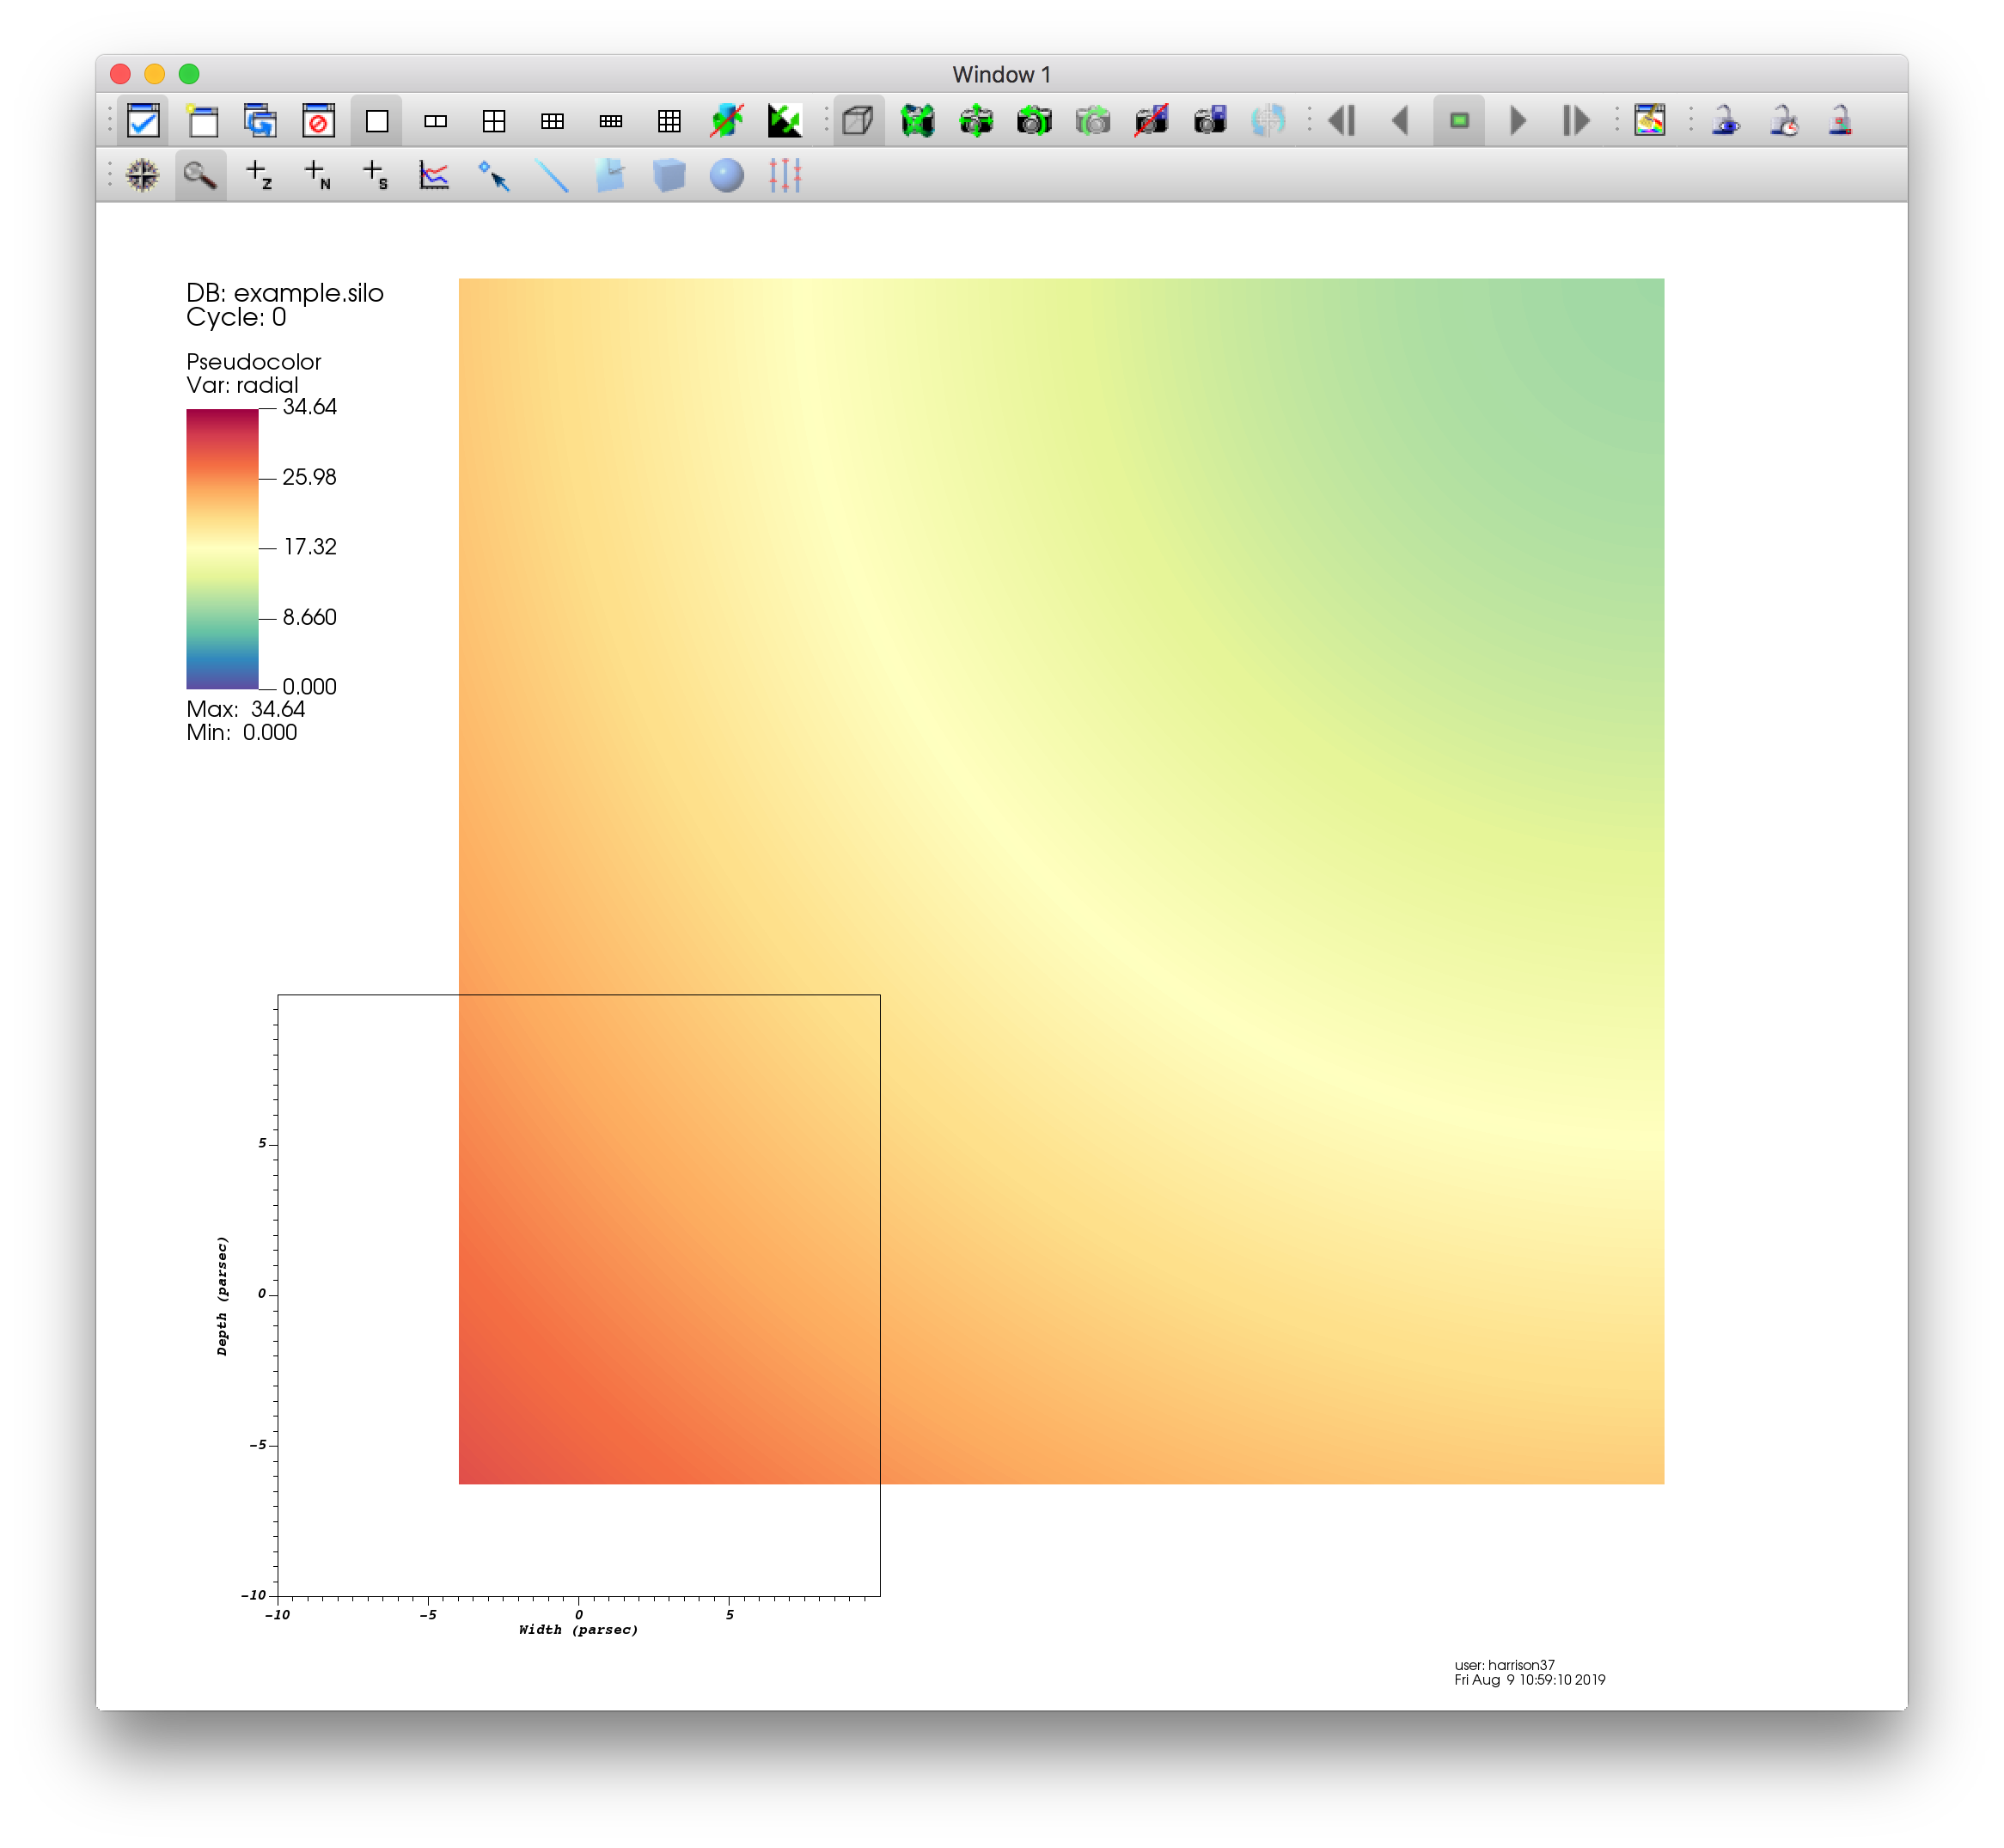This screenshot has width=2004, height=1848.
Task: Click the undo view camera icon
Action: pyautogui.click(x=1034, y=121)
